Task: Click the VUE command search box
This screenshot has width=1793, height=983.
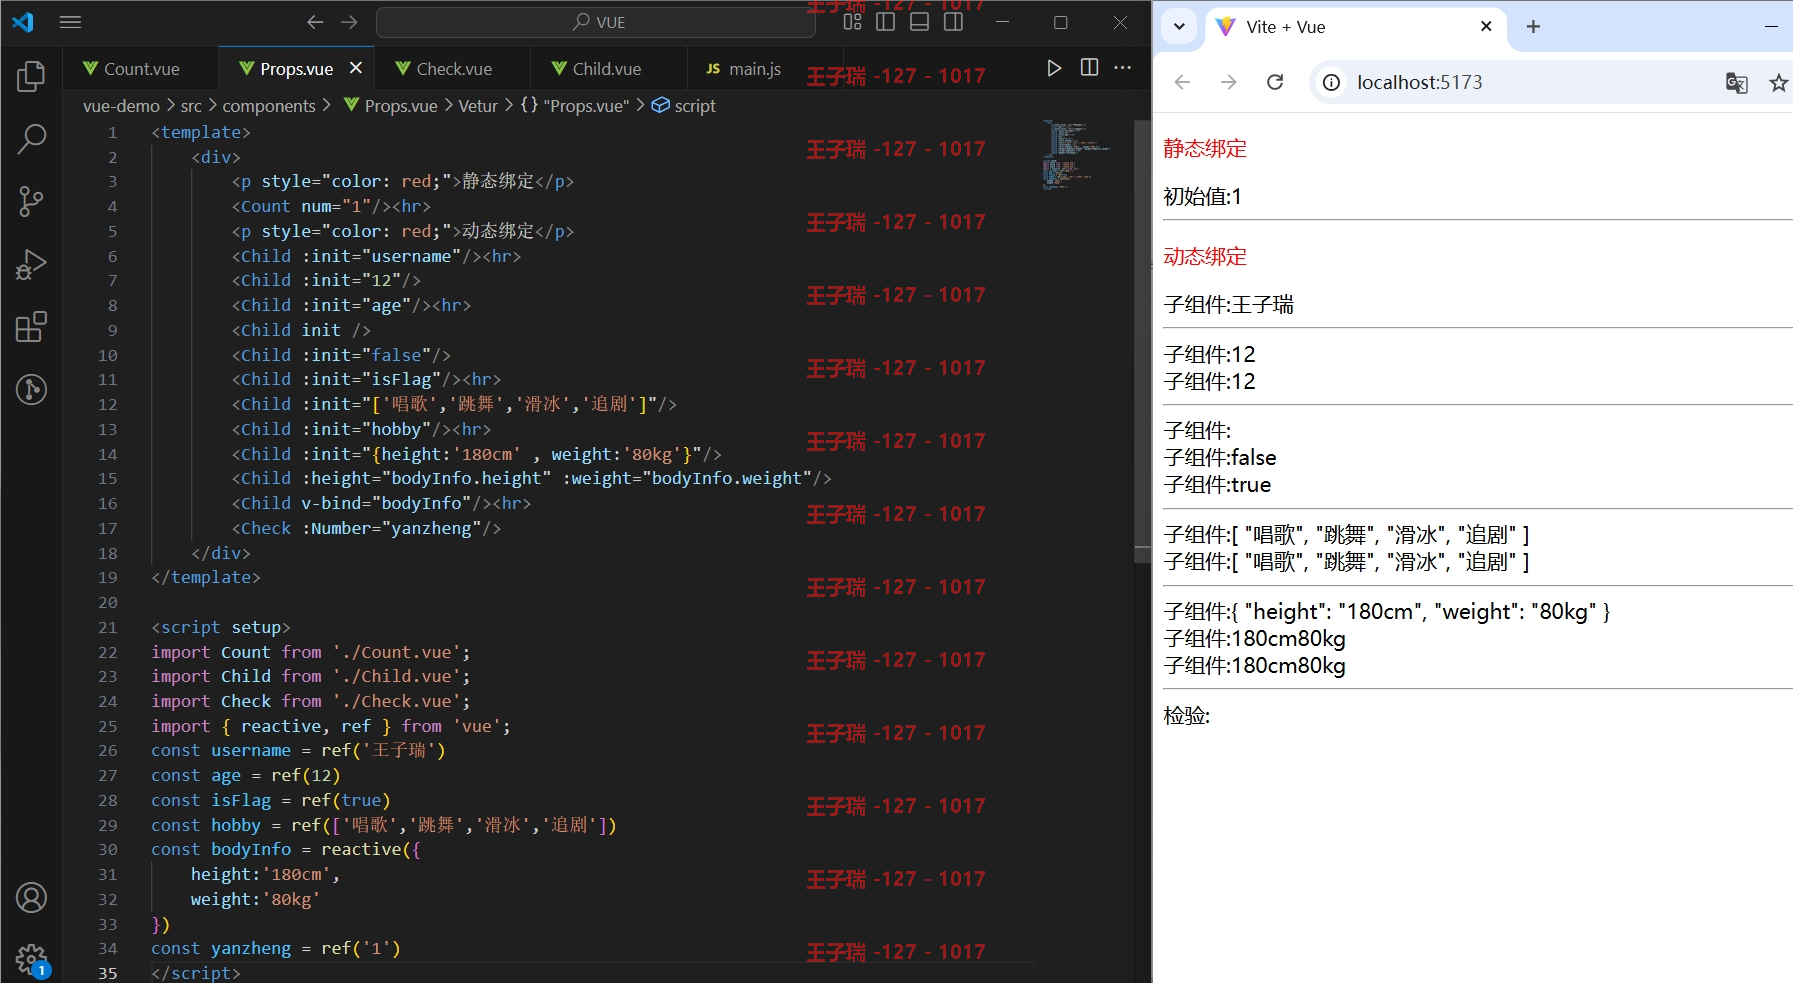Action: click(598, 22)
